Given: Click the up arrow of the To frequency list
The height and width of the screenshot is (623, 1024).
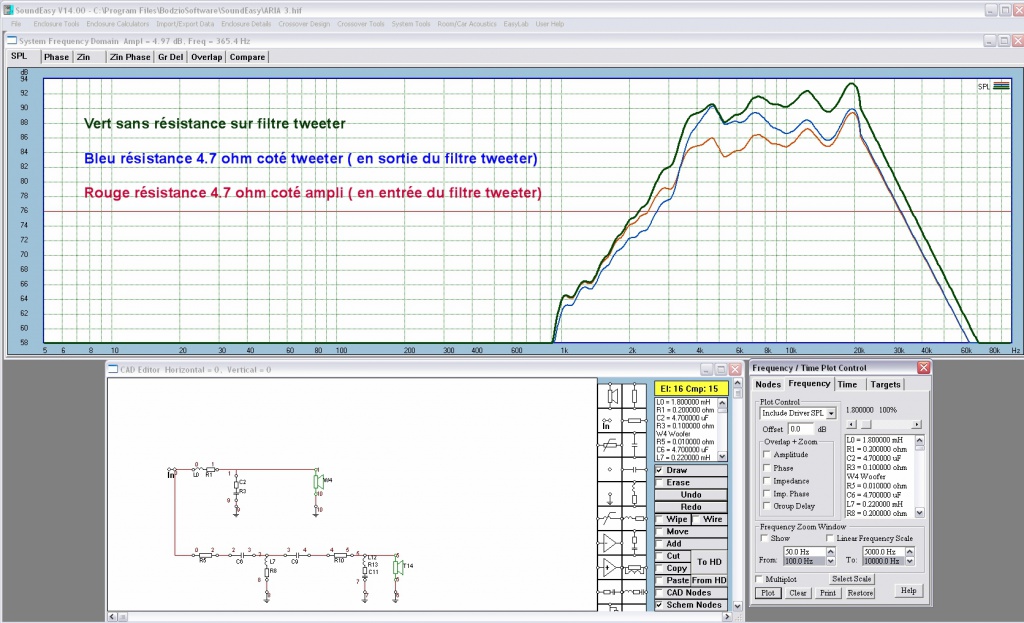Looking at the screenshot, I should tap(910, 552).
